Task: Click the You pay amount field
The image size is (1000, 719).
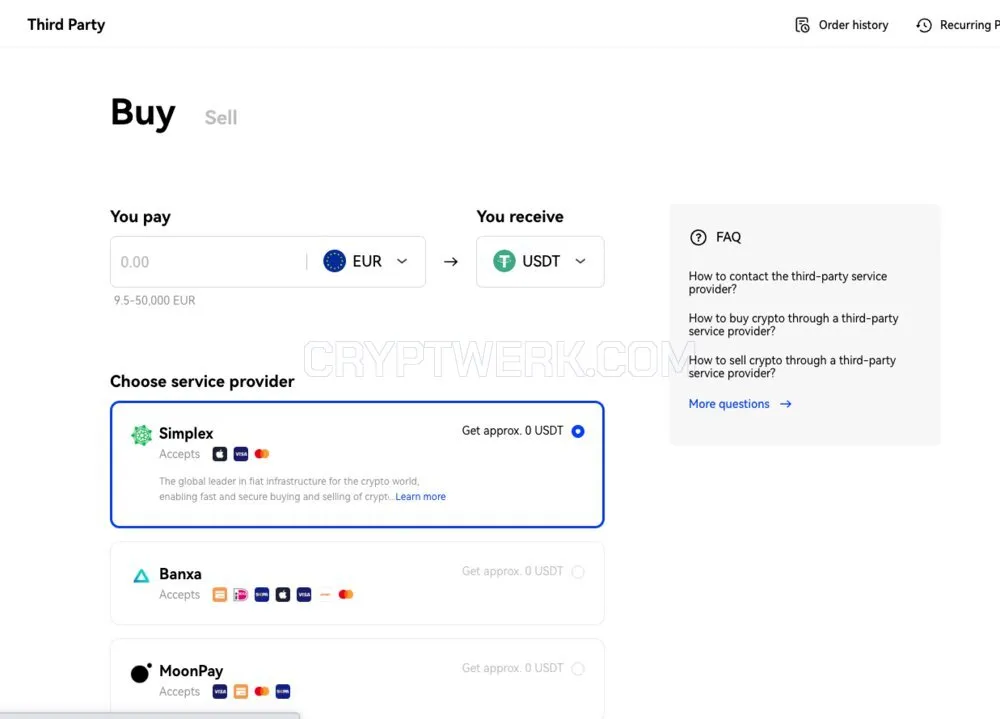Action: click(209, 262)
